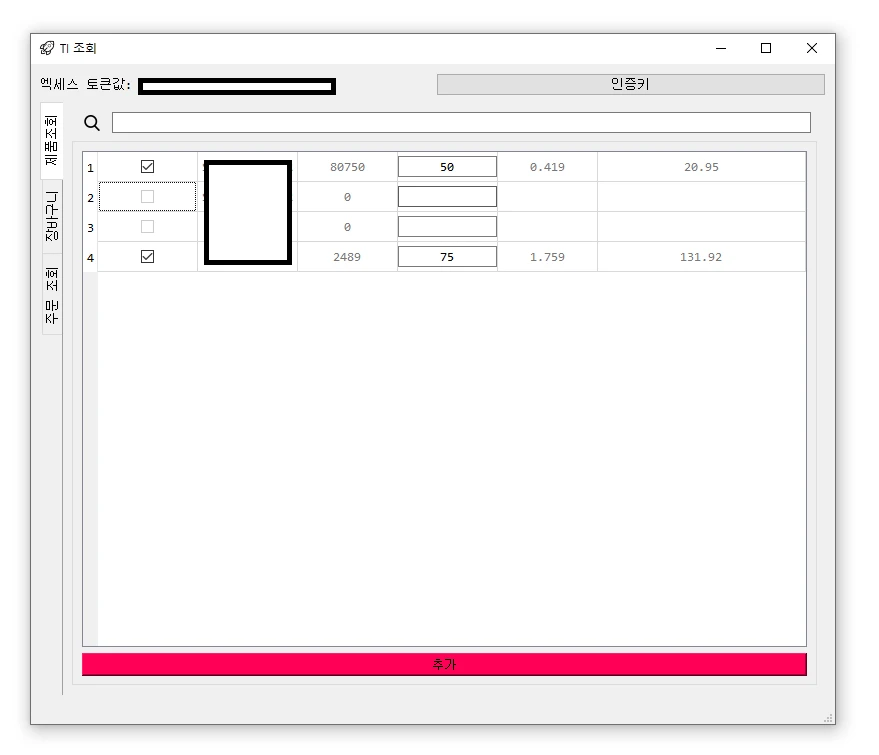
Task: Close the TI 조회 window
Action: point(811,48)
